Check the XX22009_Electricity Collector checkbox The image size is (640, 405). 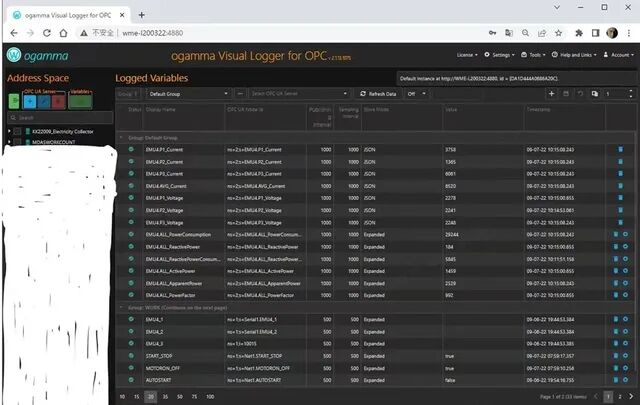[x=18, y=131]
